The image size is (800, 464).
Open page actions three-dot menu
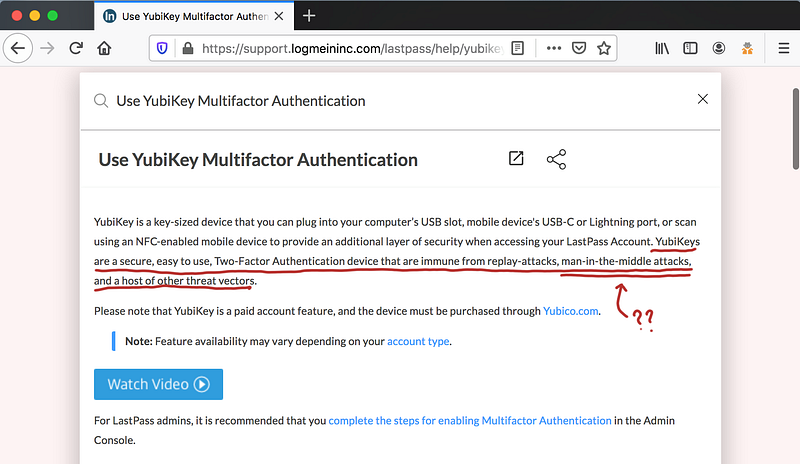click(553, 48)
